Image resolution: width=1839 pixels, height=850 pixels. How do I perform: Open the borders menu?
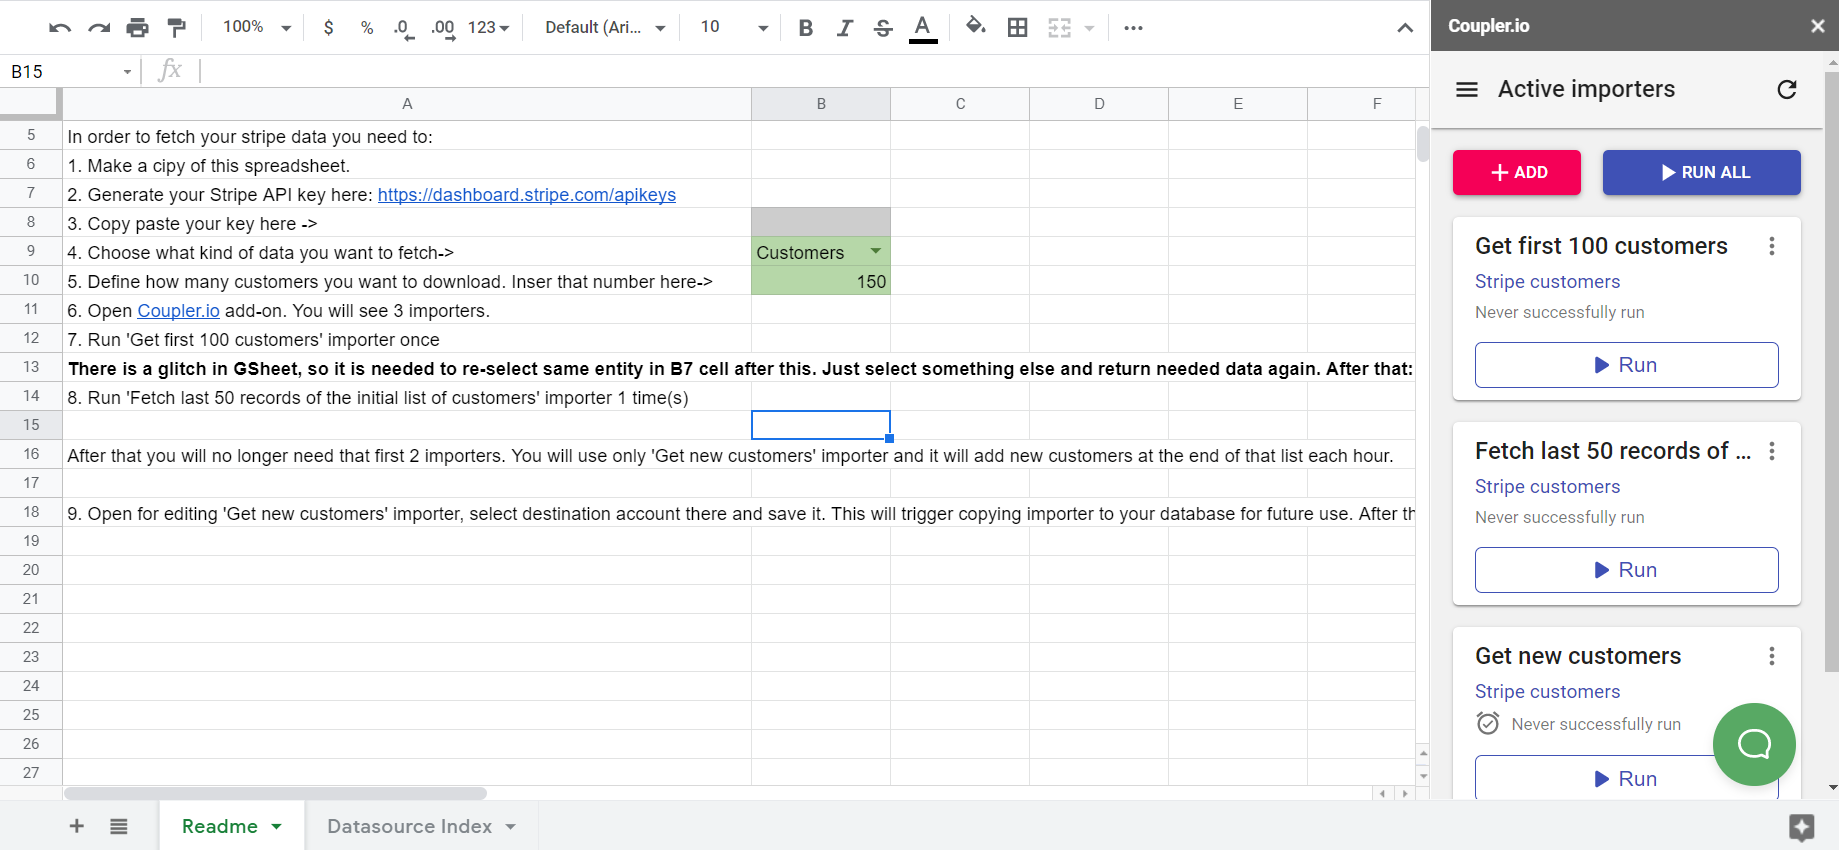point(1018,28)
